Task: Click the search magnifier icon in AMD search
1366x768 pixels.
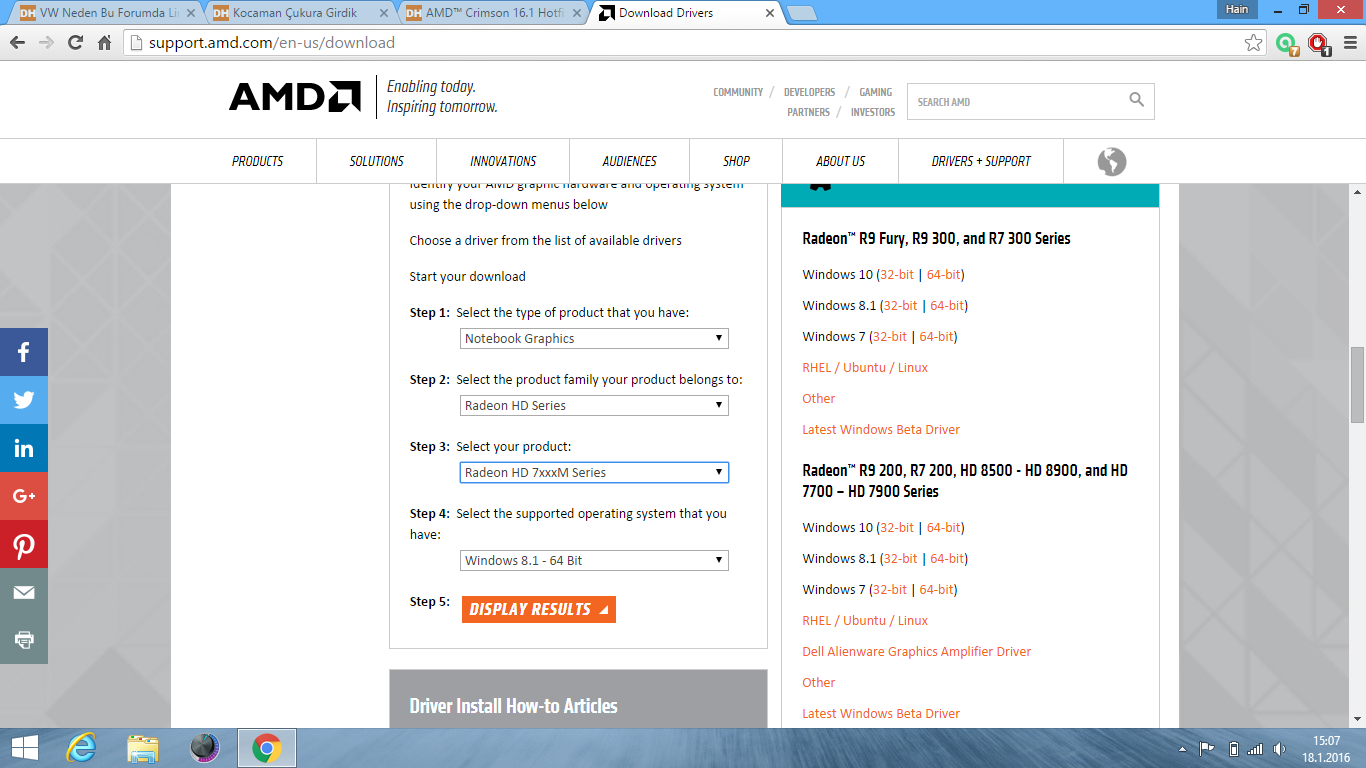Action: click(1136, 100)
